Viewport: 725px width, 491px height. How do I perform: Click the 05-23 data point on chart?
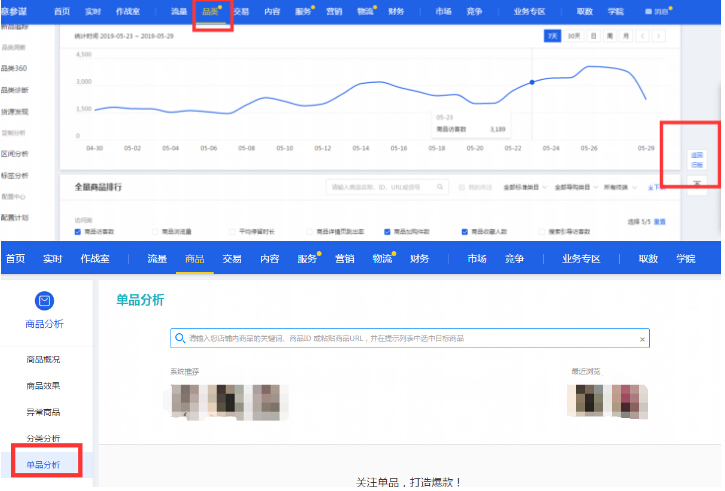(532, 82)
